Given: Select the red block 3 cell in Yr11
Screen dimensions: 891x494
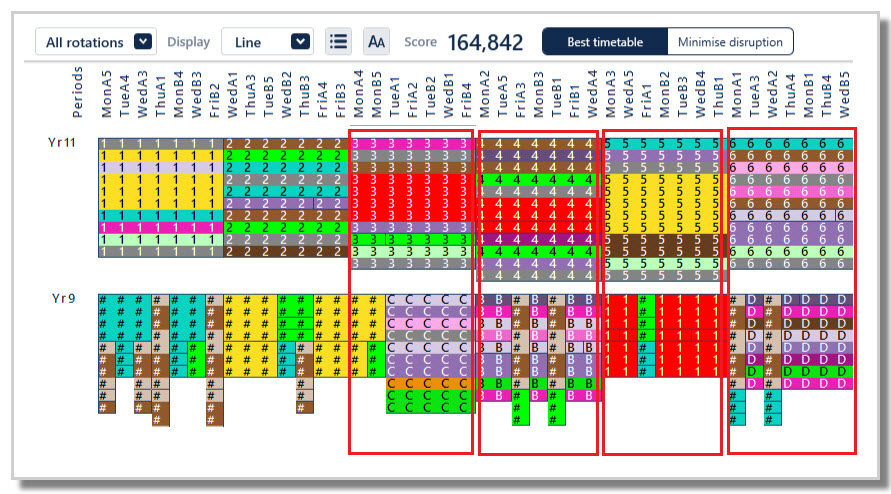Looking at the screenshot, I should point(410,197).
